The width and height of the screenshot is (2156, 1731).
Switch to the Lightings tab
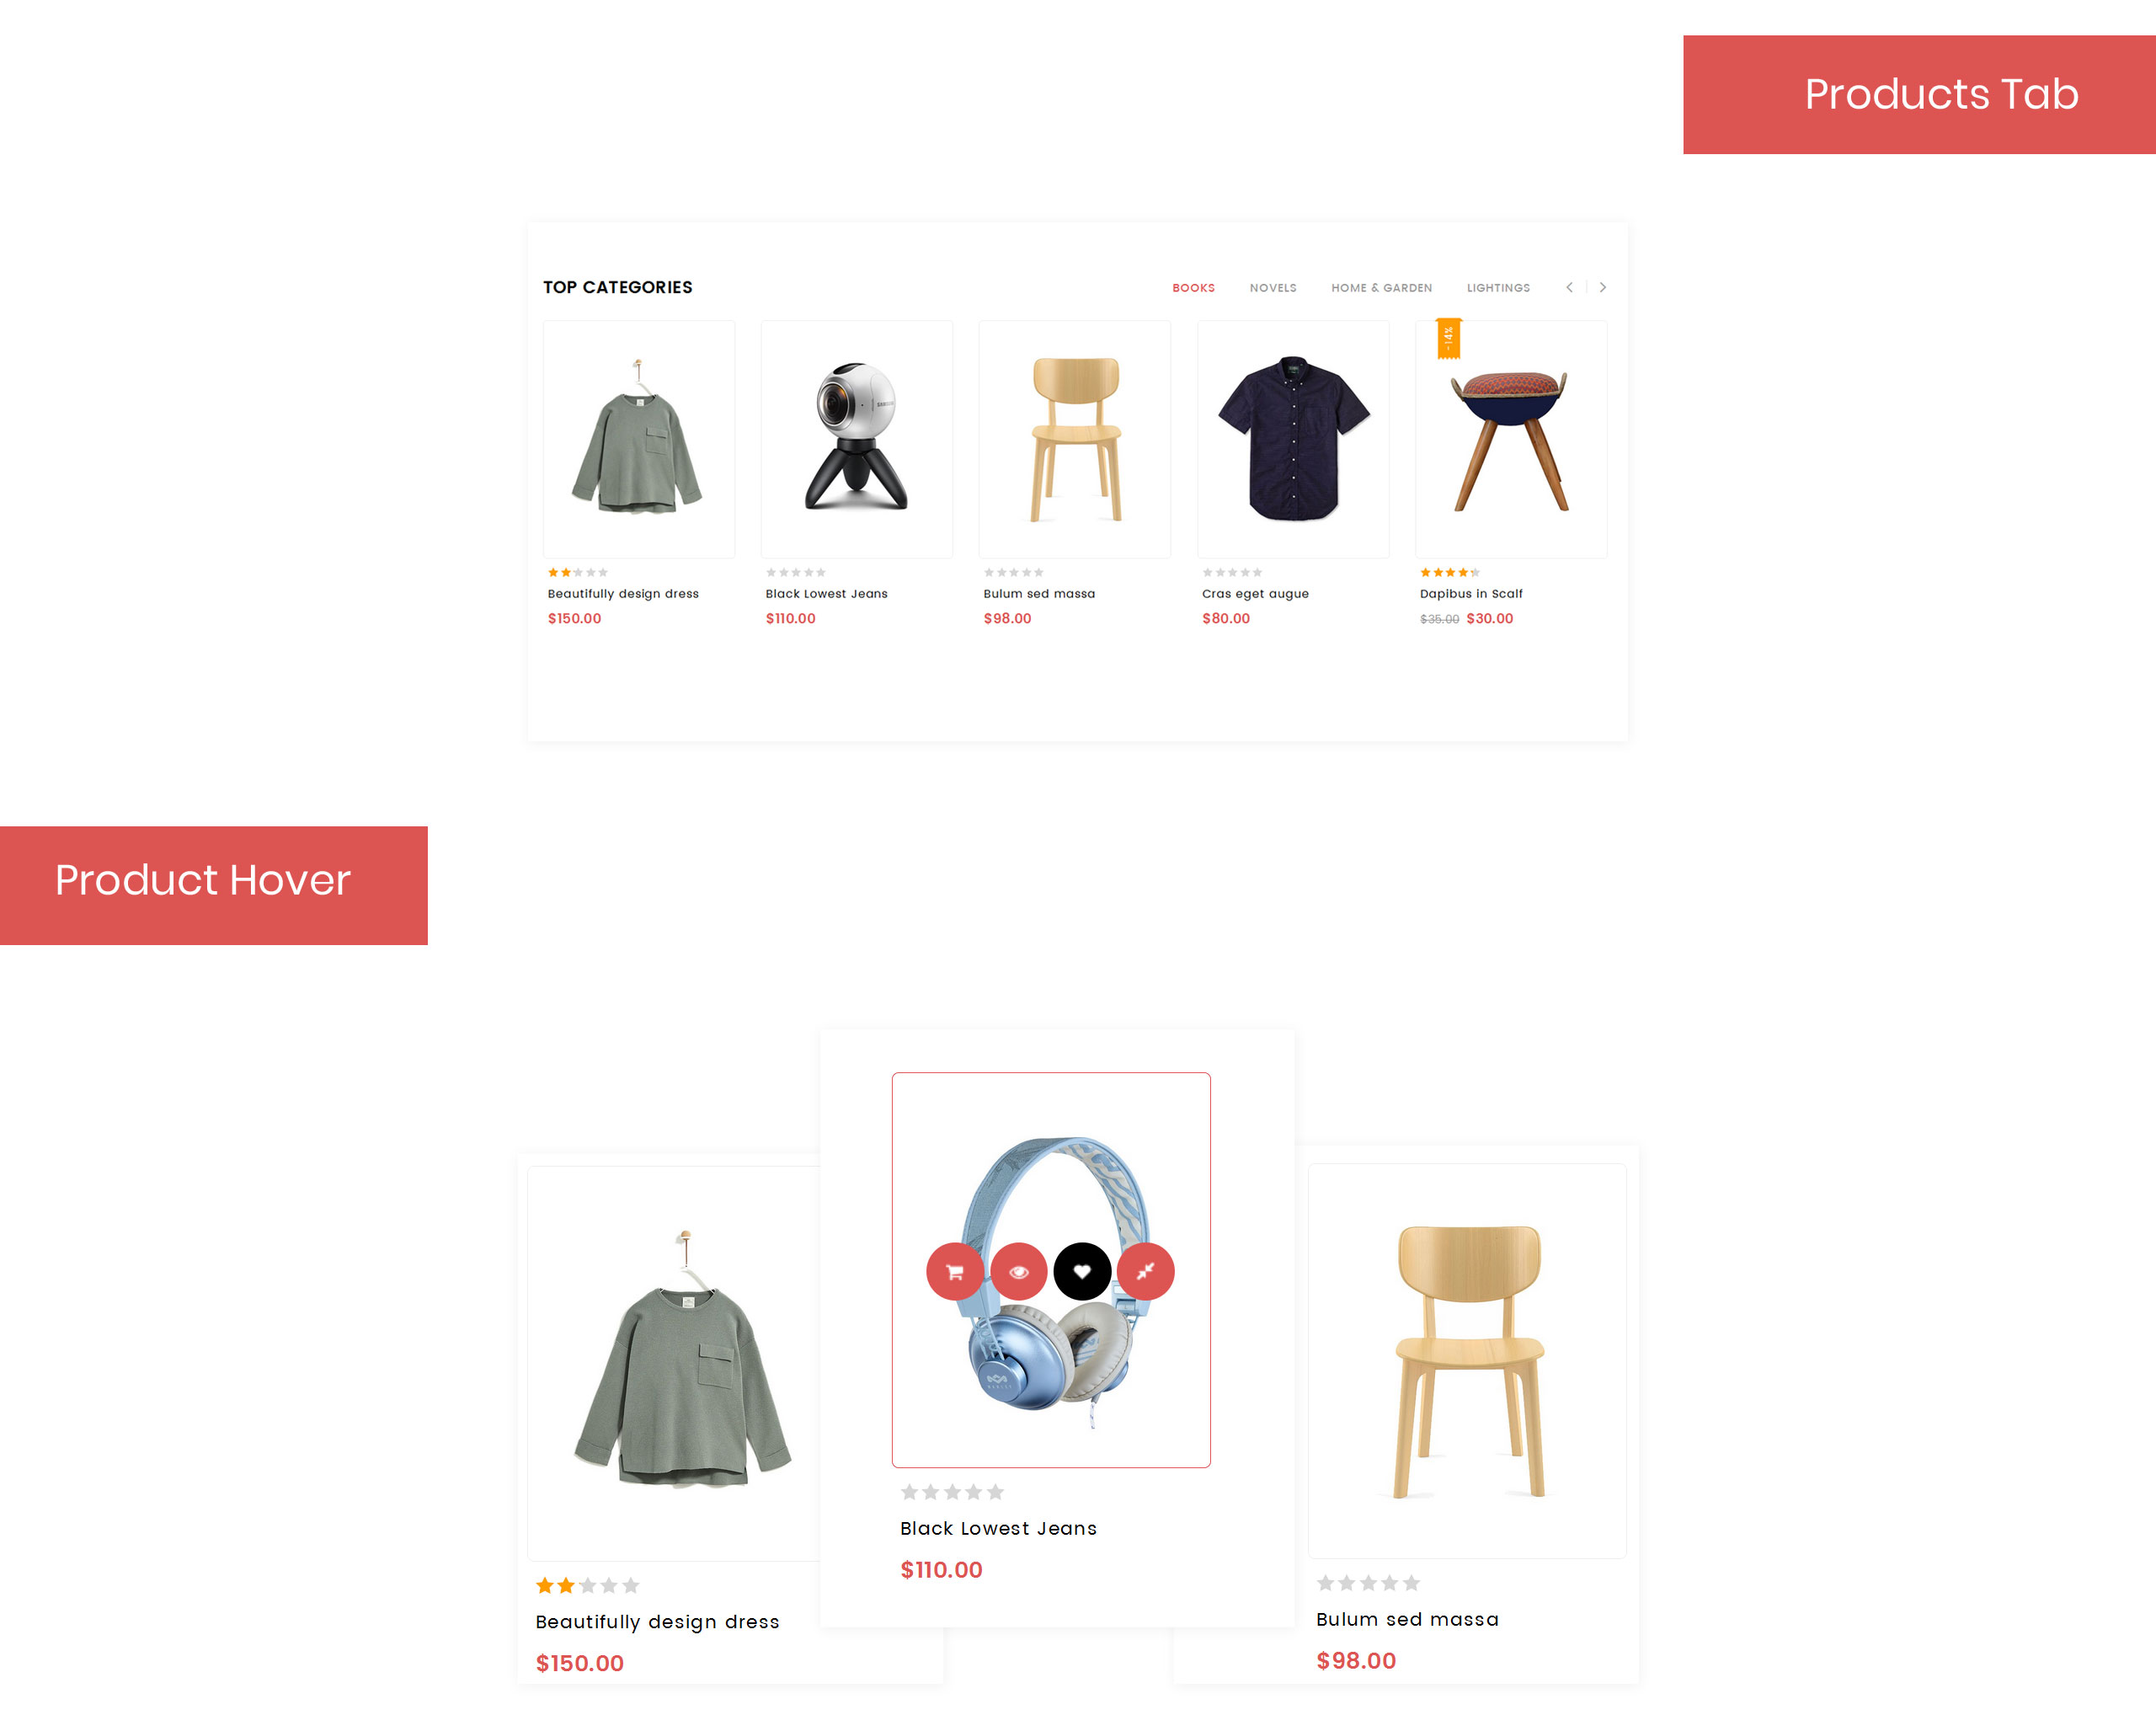pyautogui.click(x=1498, y=288)
